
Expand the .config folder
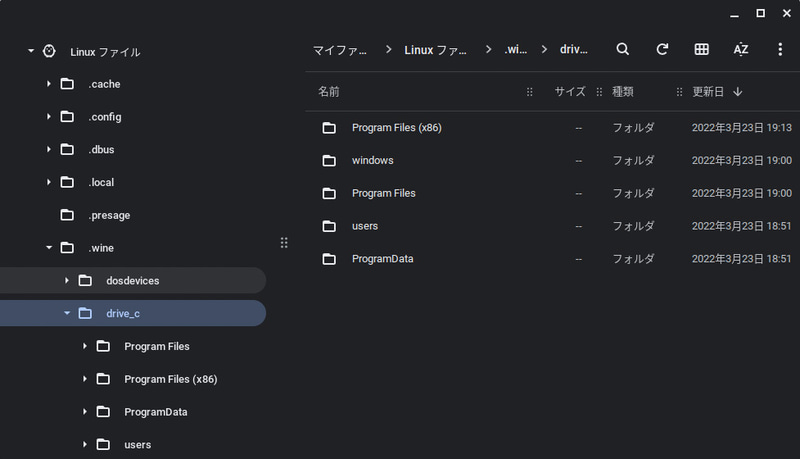click(48, 116)
